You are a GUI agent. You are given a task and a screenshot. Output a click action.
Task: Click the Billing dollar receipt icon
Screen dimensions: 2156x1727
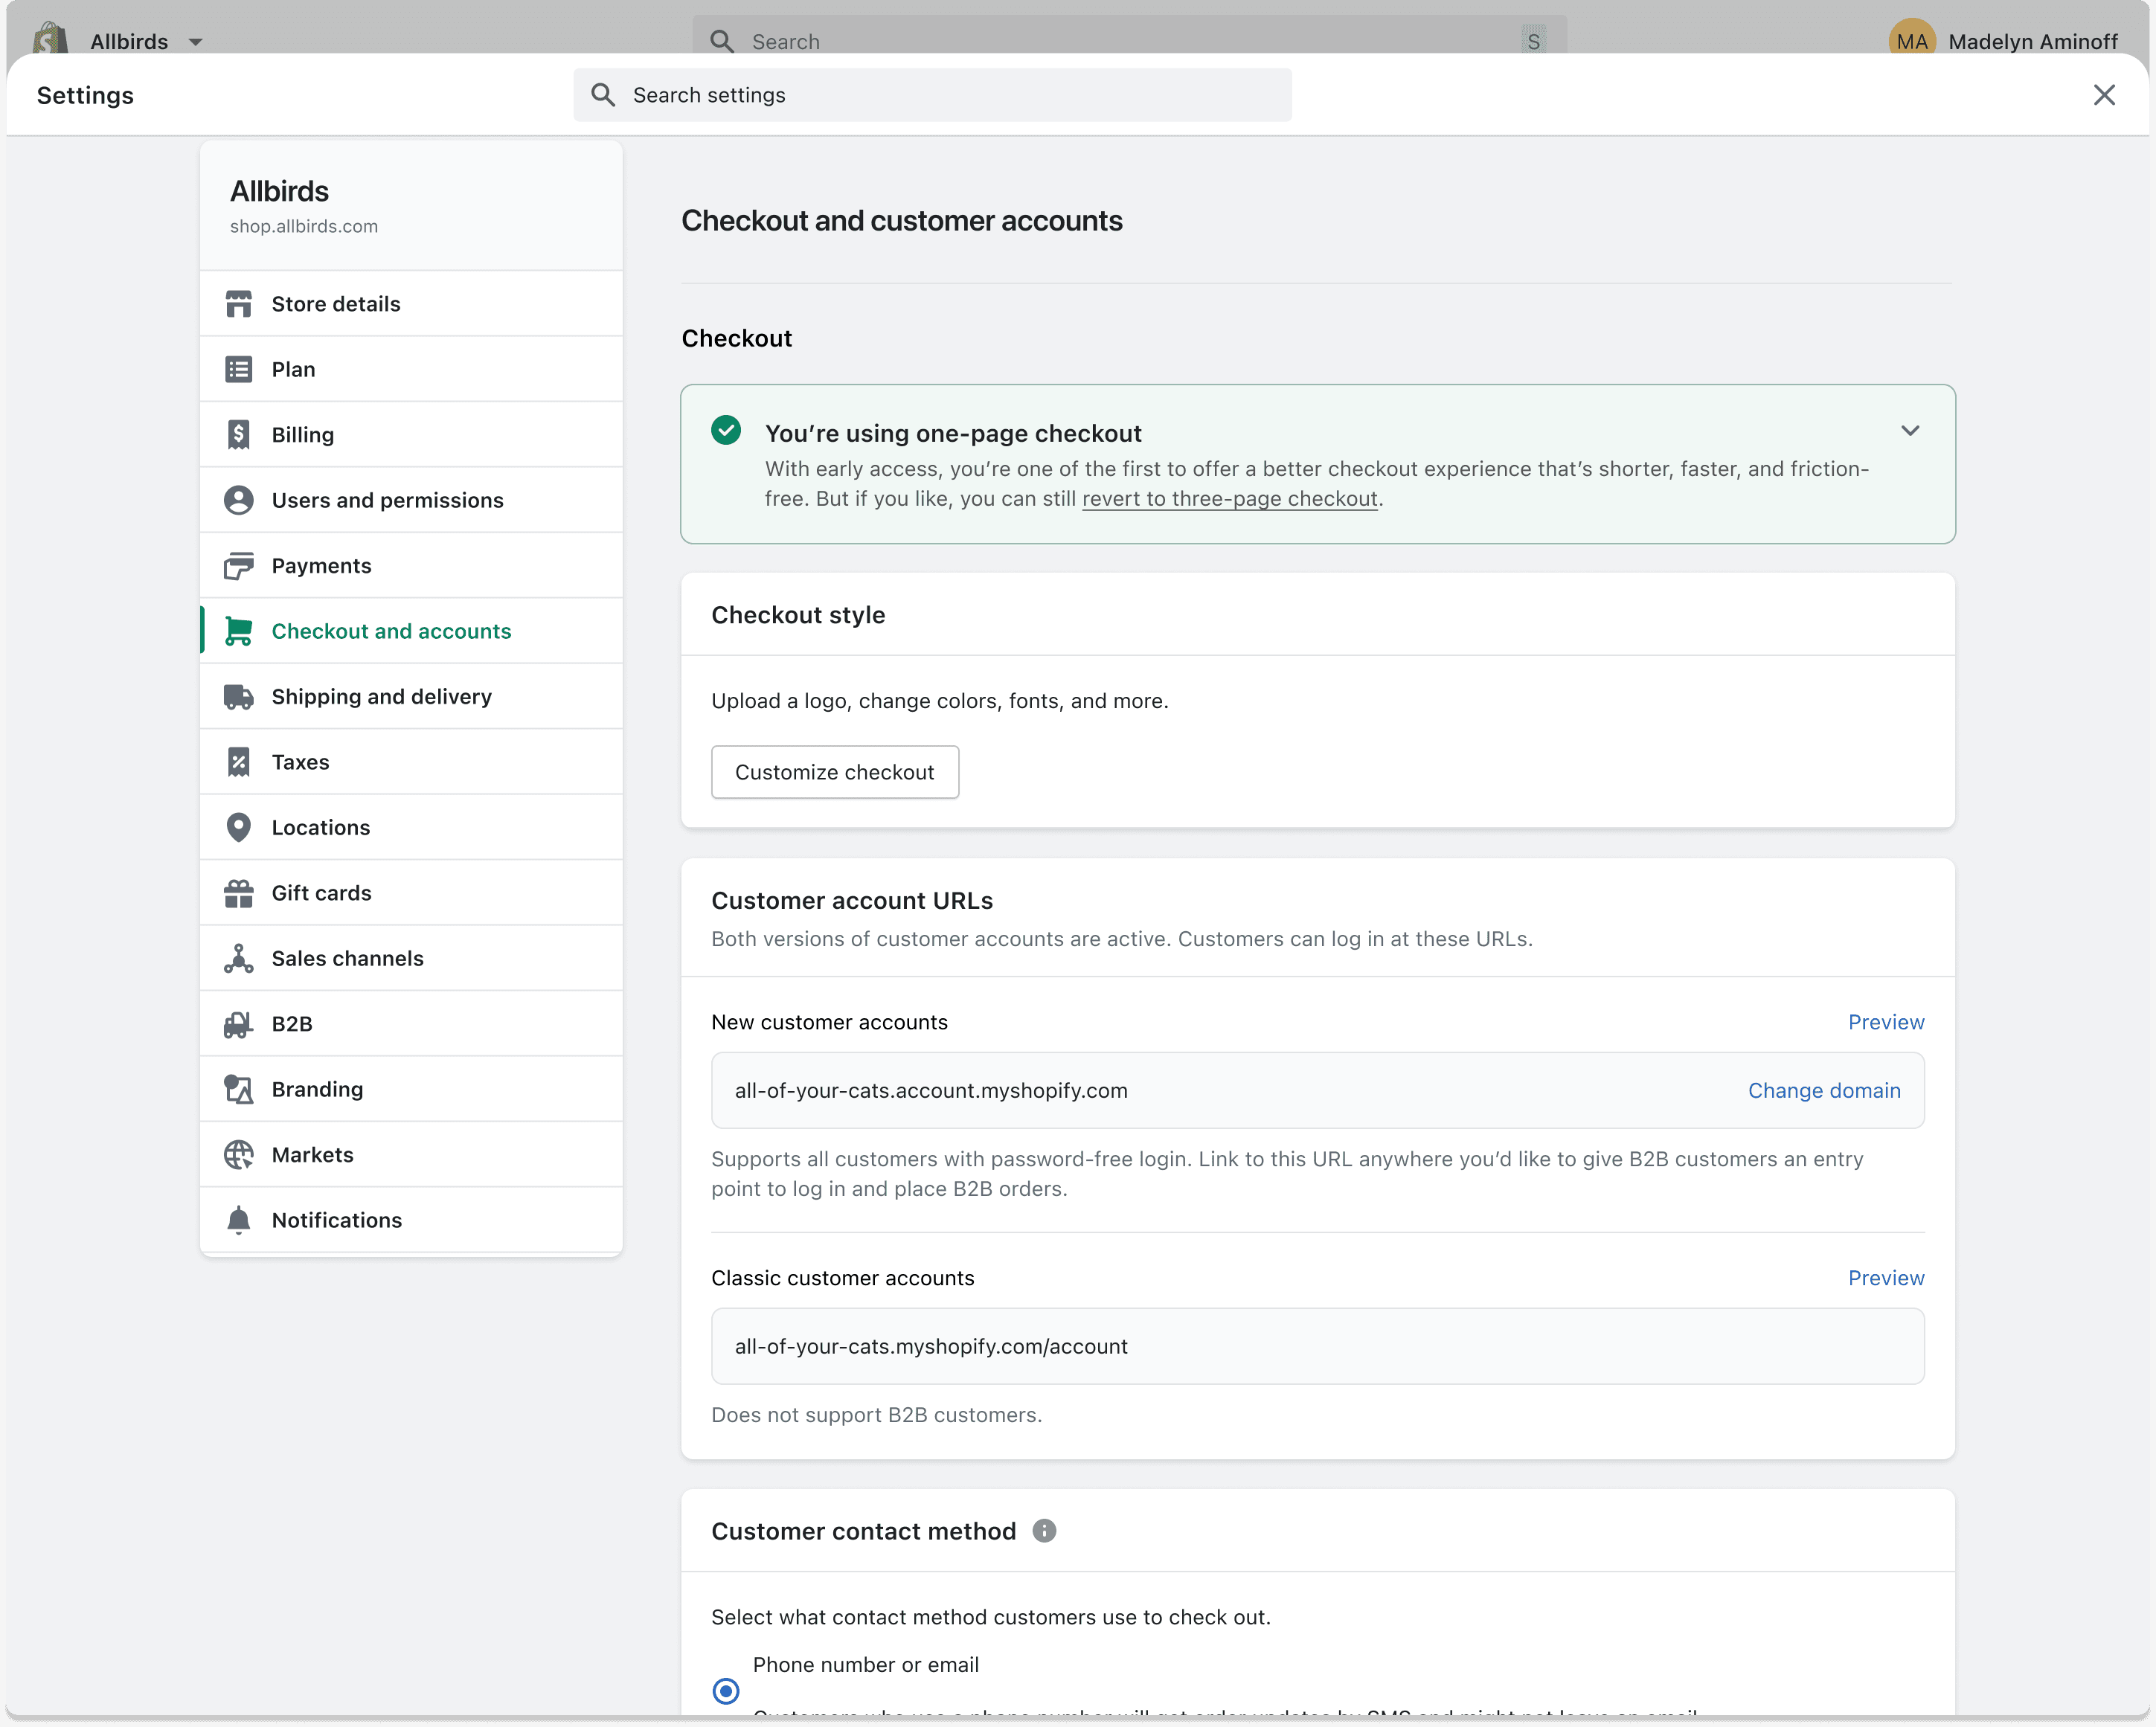pos(238,435)
